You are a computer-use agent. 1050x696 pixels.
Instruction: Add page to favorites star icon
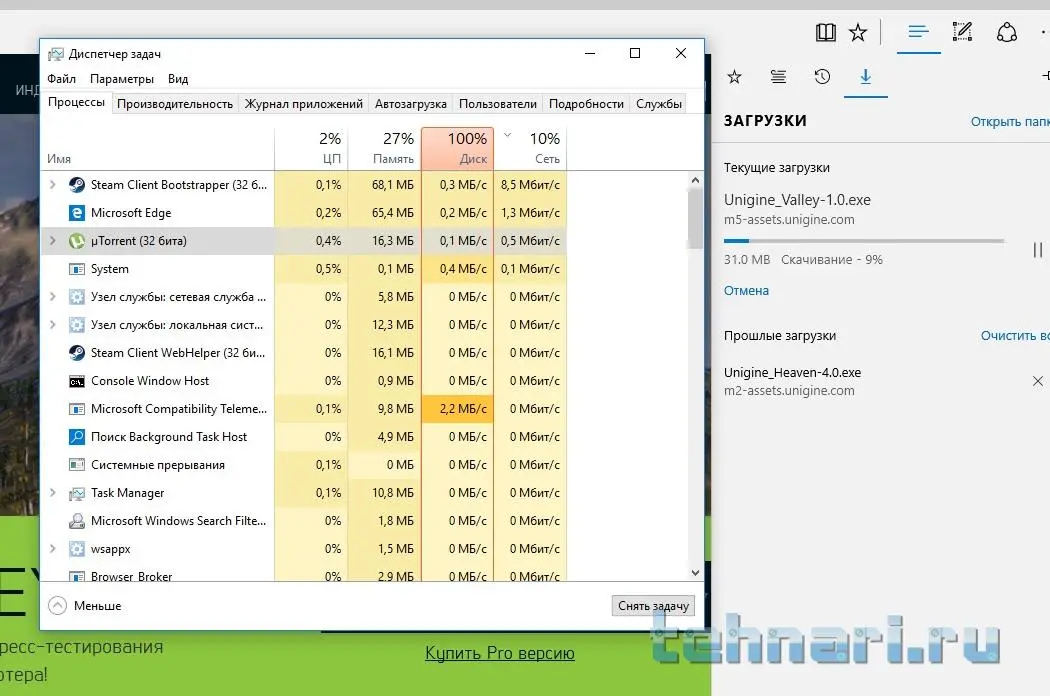click(x=858, y=32)
